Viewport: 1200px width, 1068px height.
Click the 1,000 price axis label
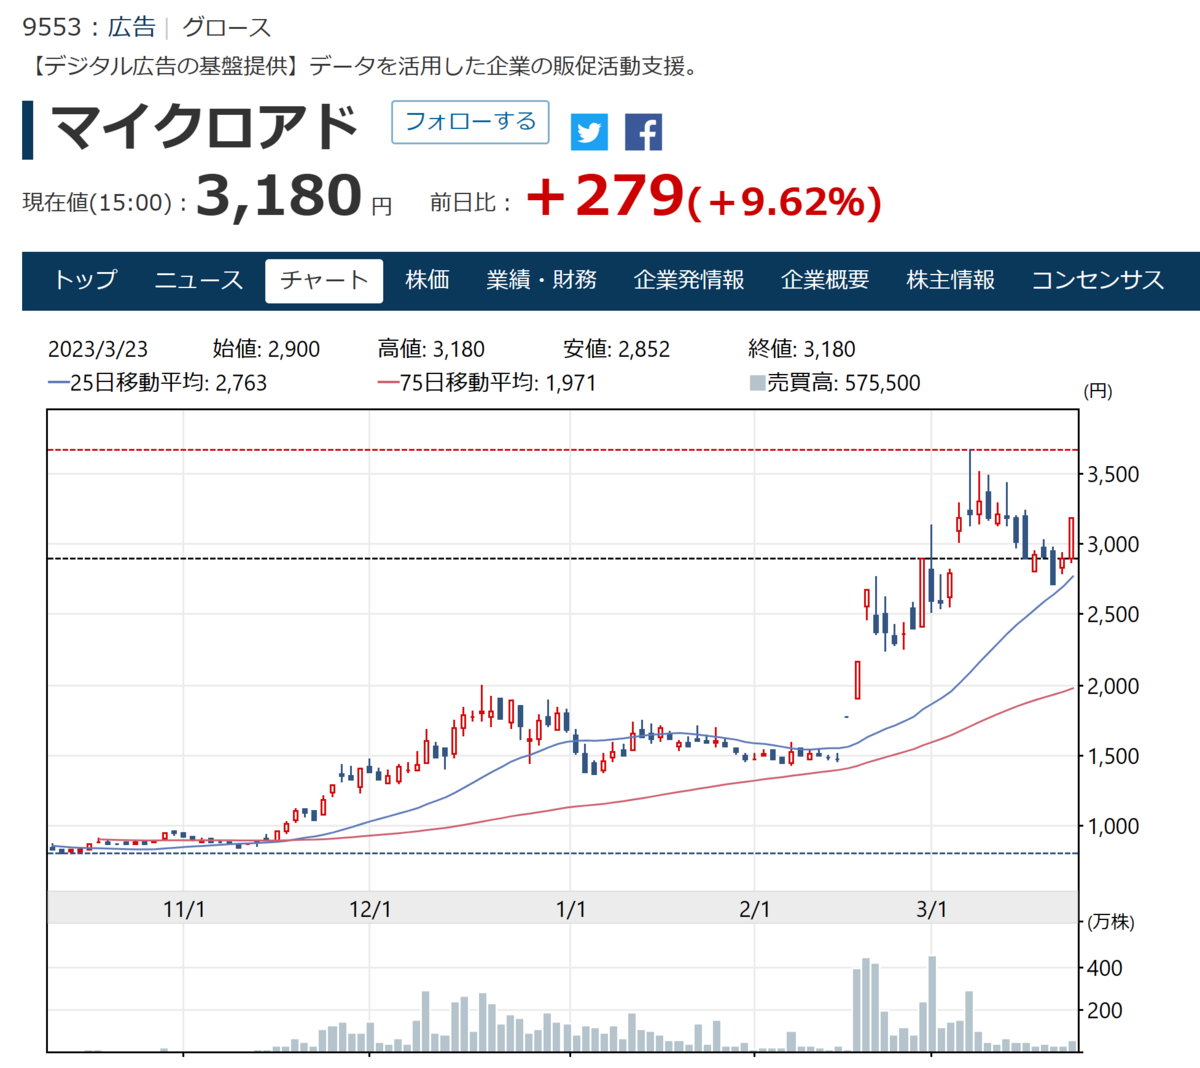(1113, 827)
